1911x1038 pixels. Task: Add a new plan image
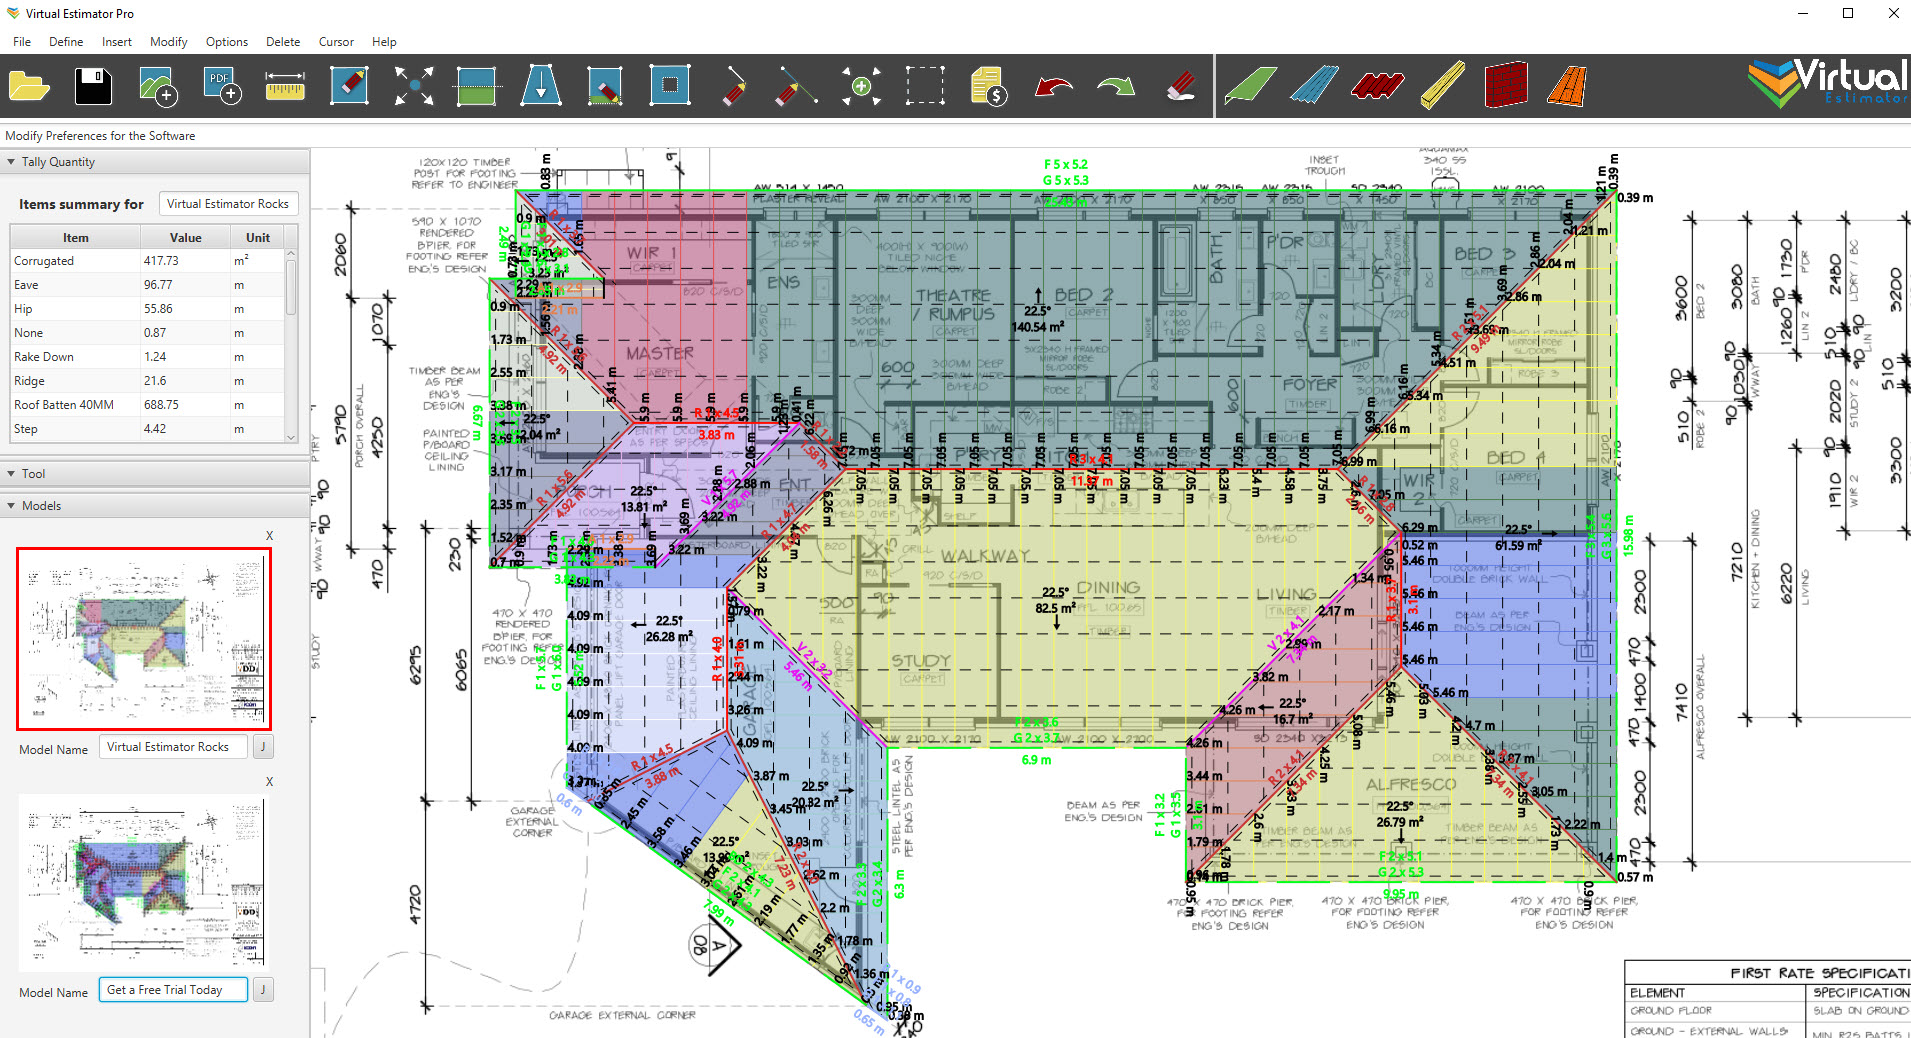pos(156,86)
